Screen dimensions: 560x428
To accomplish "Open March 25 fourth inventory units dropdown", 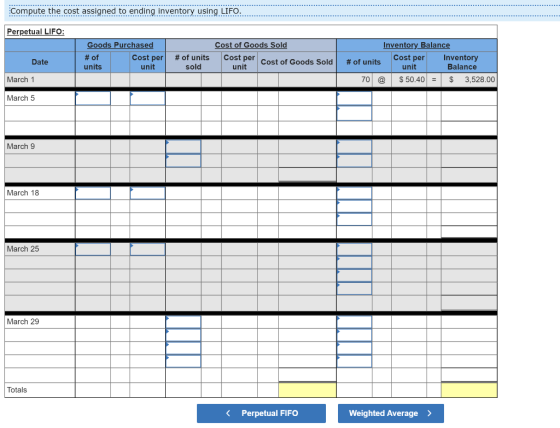I will [x=354, y=288].
